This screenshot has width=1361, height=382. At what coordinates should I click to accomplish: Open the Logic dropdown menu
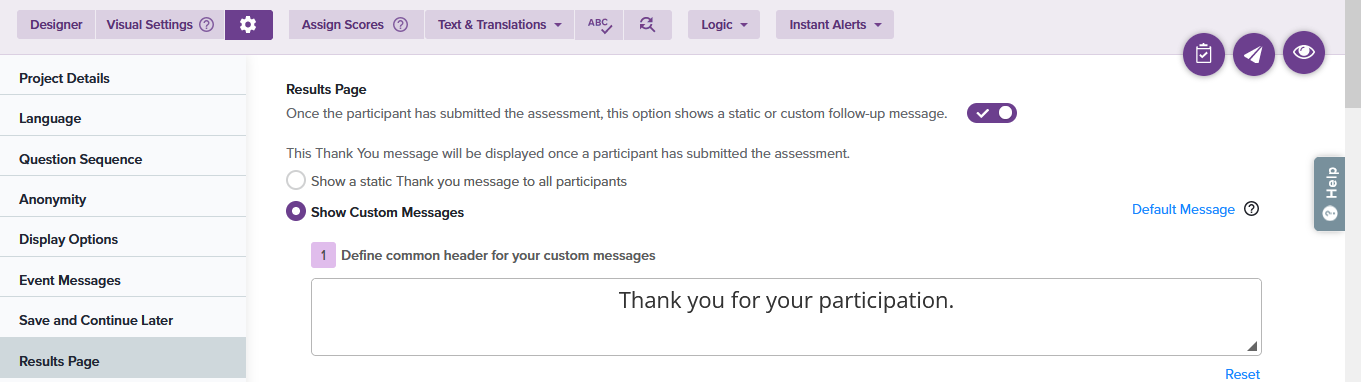point(724,25)
